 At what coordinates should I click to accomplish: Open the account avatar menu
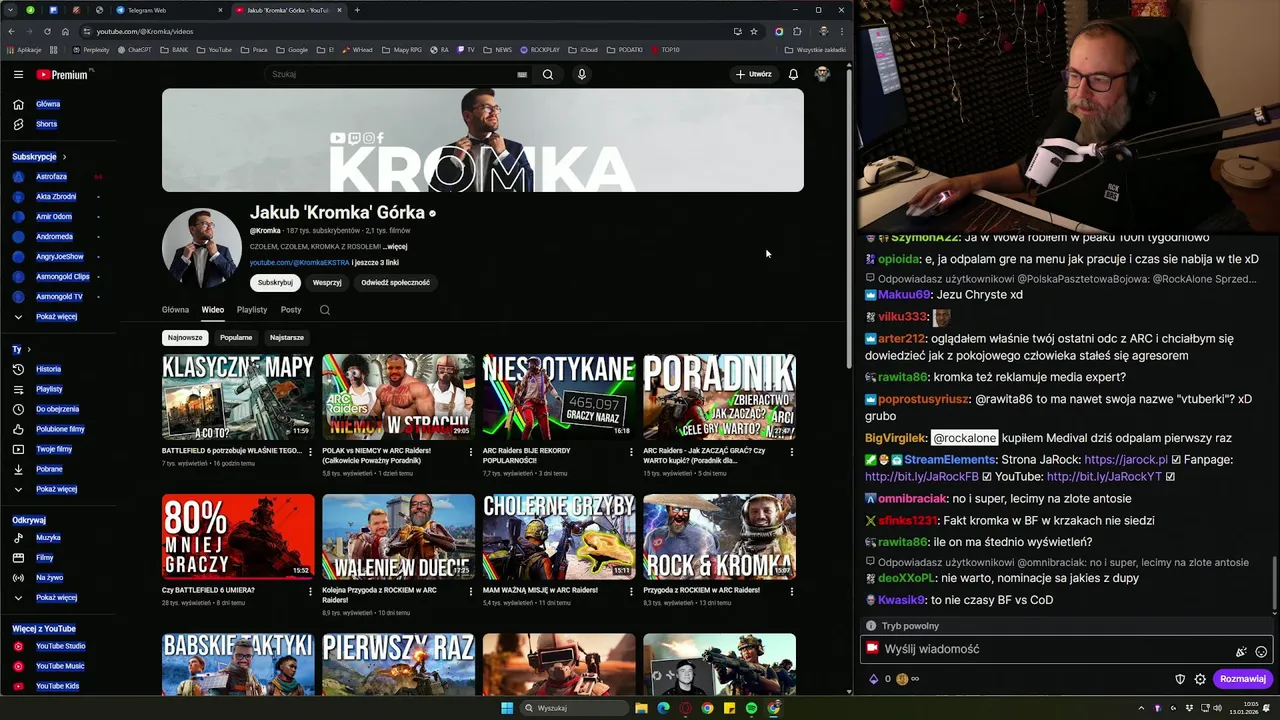[822, 74]
